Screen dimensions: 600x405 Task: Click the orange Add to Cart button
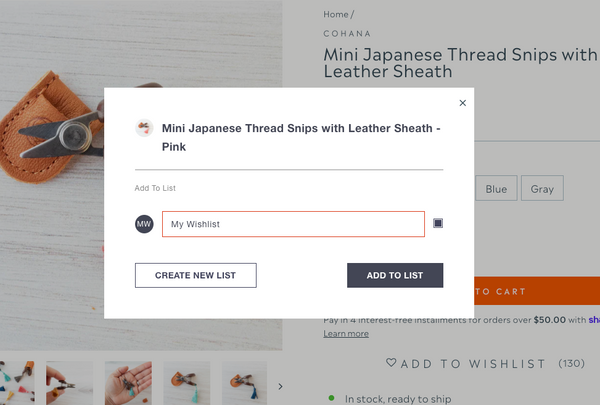click(537, 291)
